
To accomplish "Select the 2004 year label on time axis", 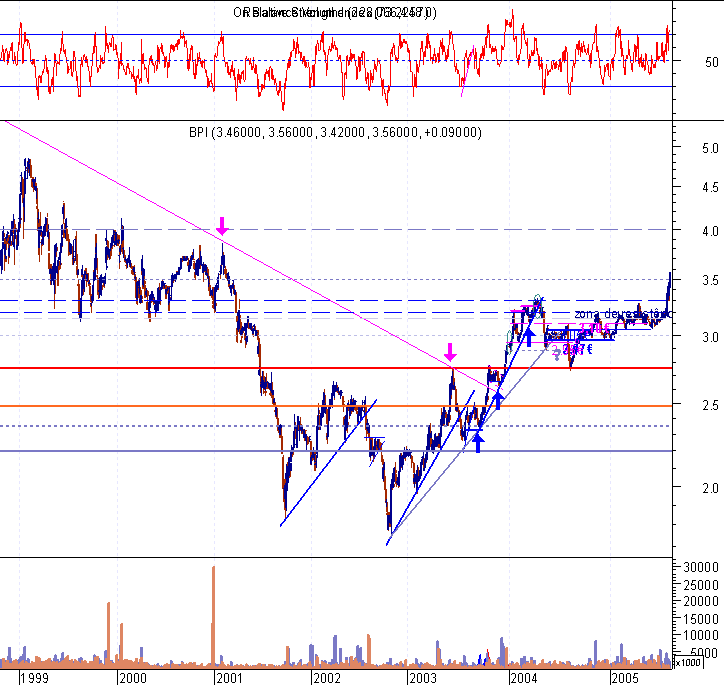I will coord(524,678).
